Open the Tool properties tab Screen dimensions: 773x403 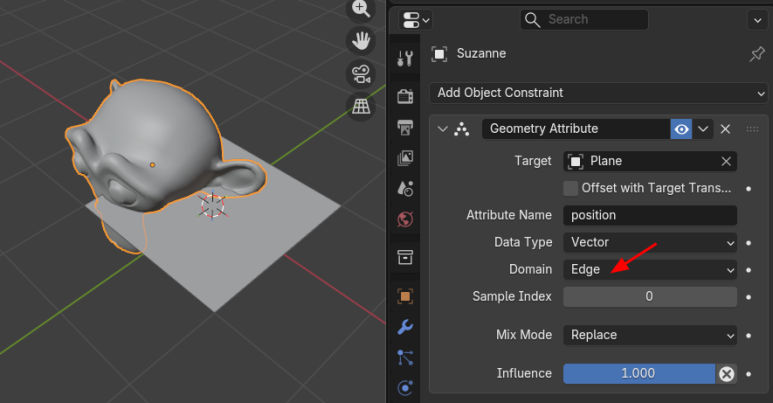405,59
